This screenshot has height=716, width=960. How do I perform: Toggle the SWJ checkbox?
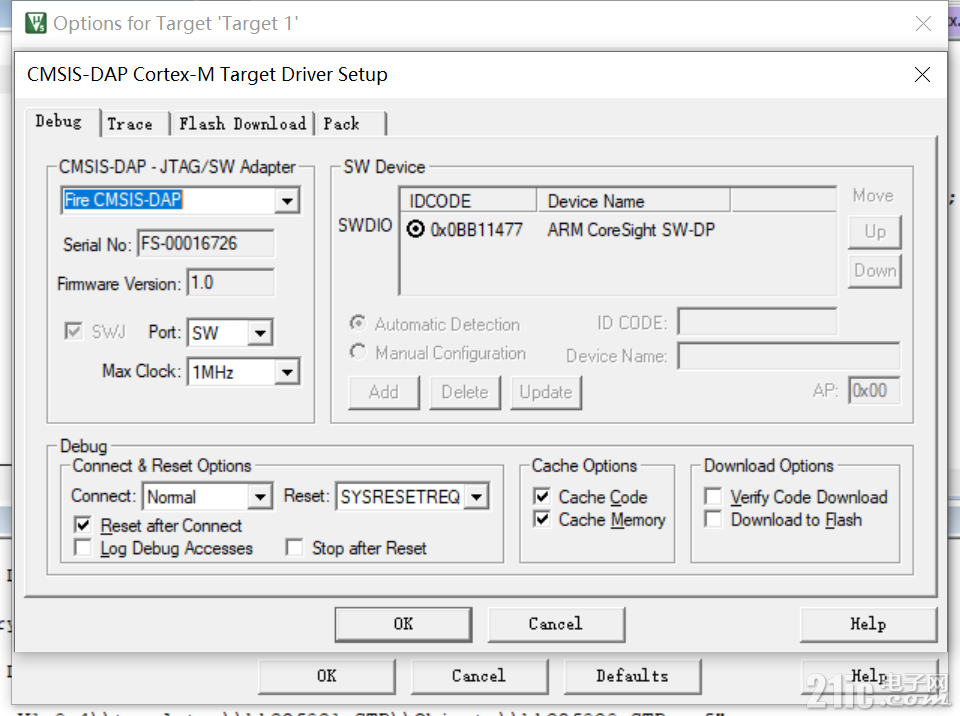coord(73,331)
